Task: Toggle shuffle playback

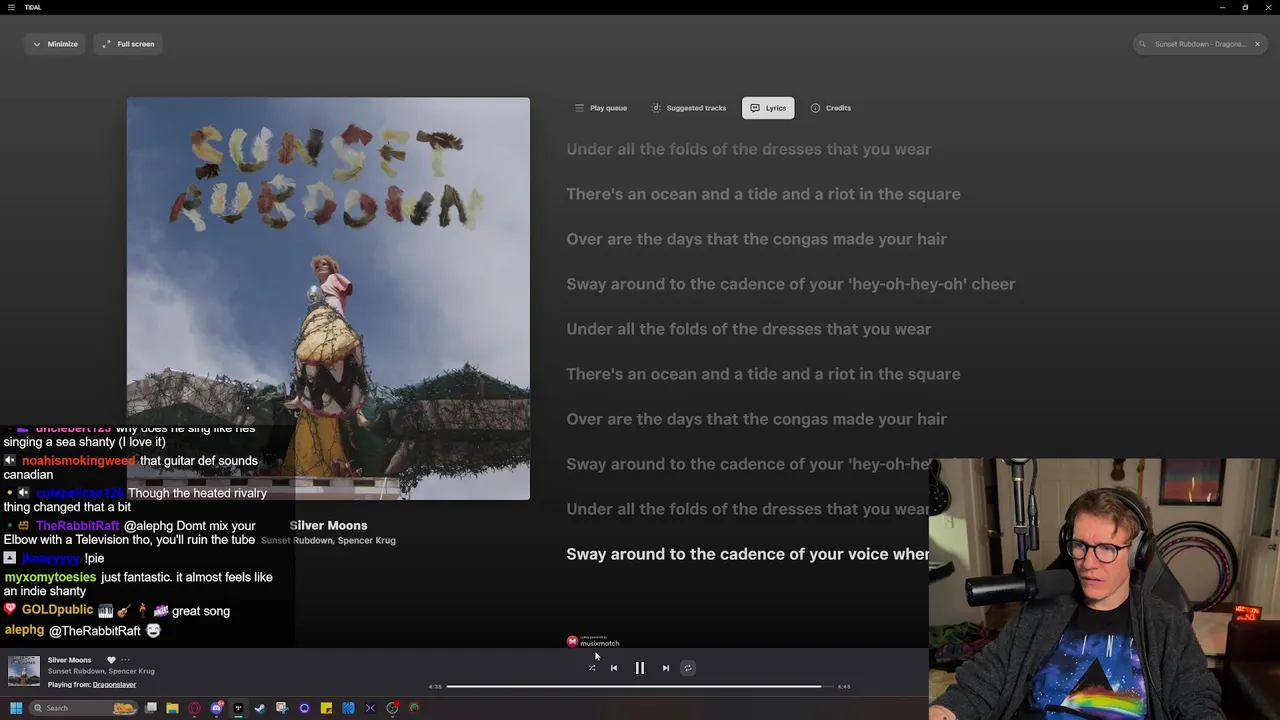Action: point(592,668)
